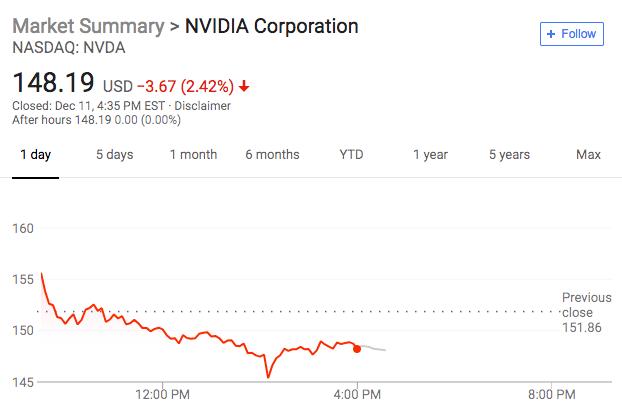Open the 6 months chart tab
Viewport: 622px width, 413px height.
(272, 155)
